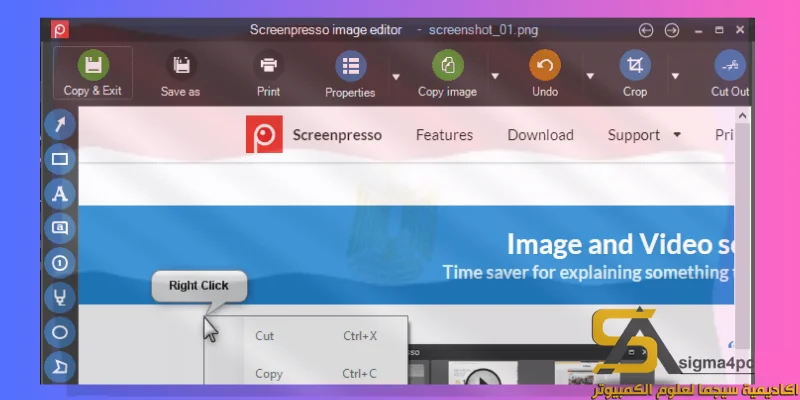Select the text 'A' tool

pos(60,194)
